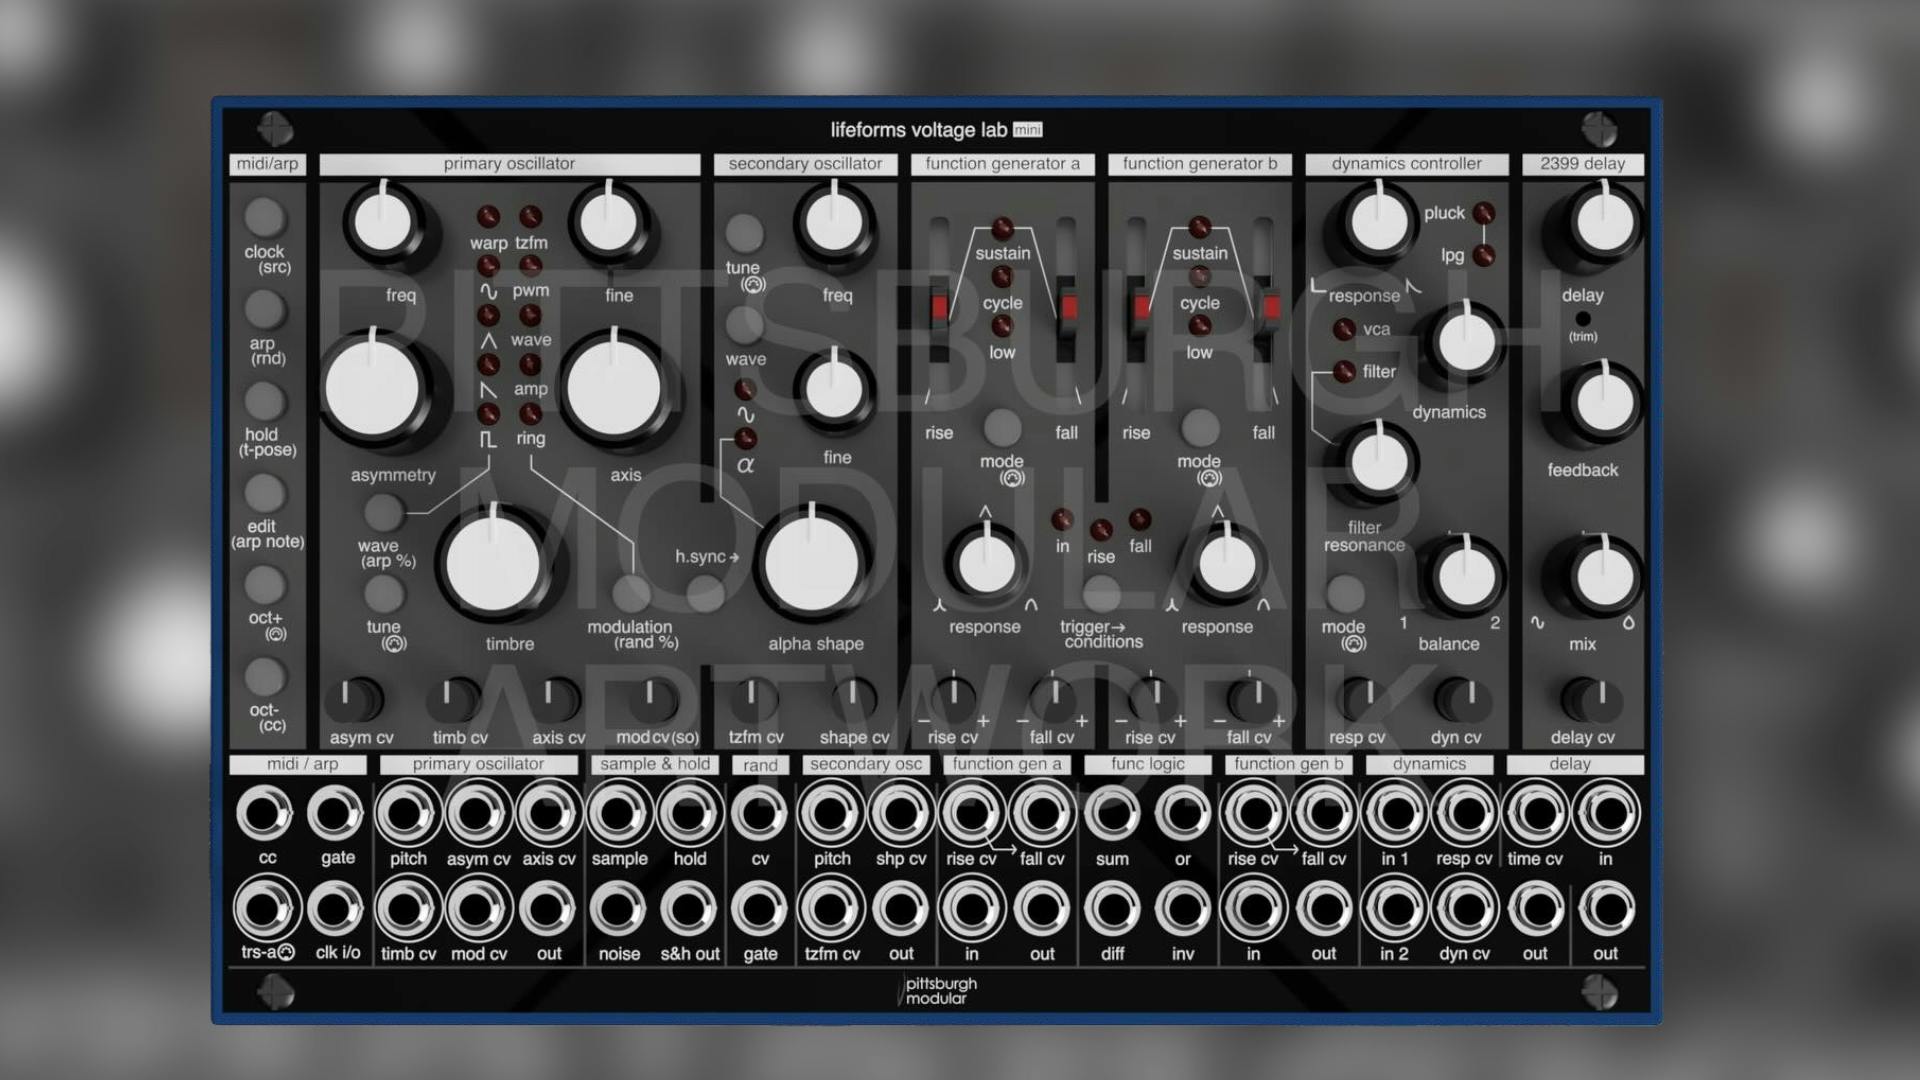Click the noise jack

619,909
